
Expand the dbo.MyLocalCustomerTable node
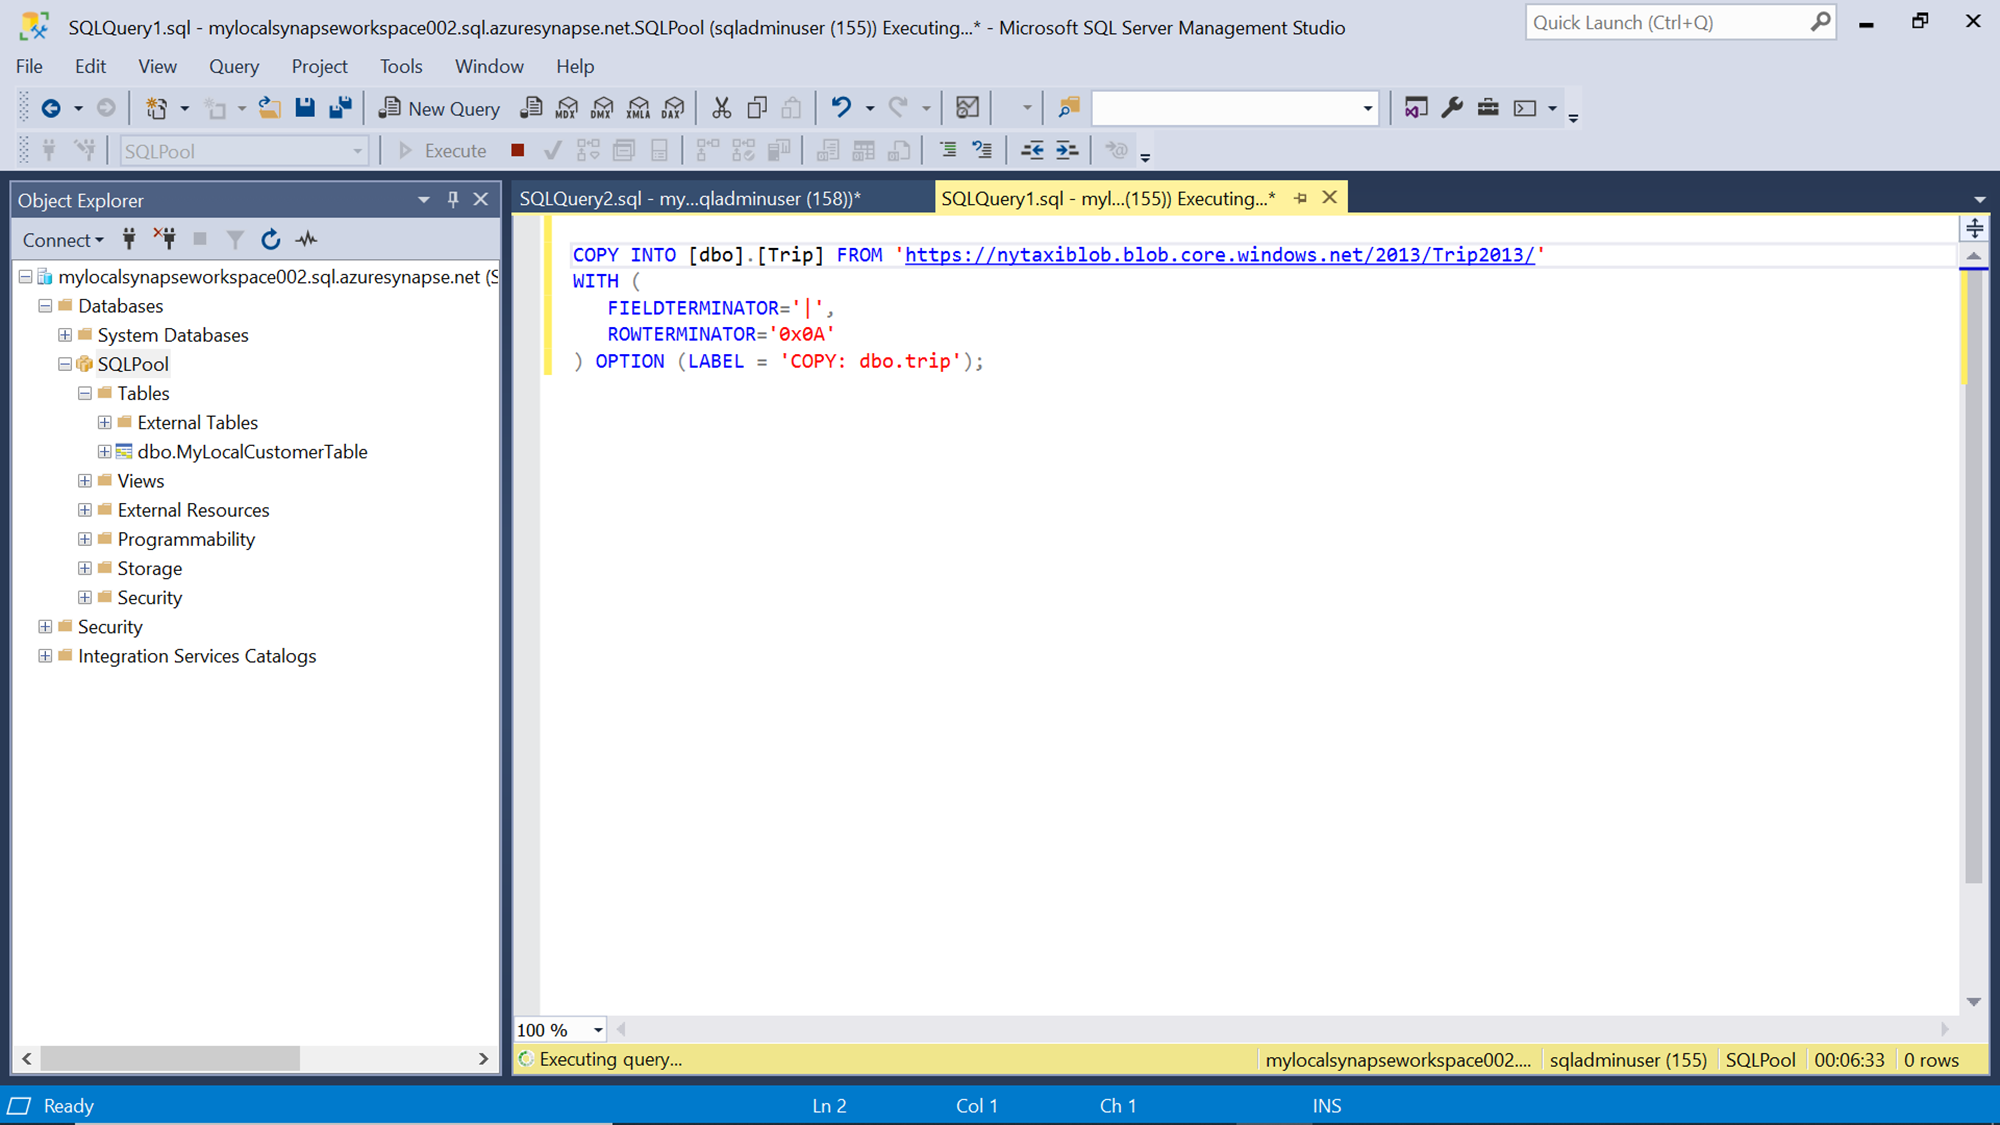pos(104,452)
